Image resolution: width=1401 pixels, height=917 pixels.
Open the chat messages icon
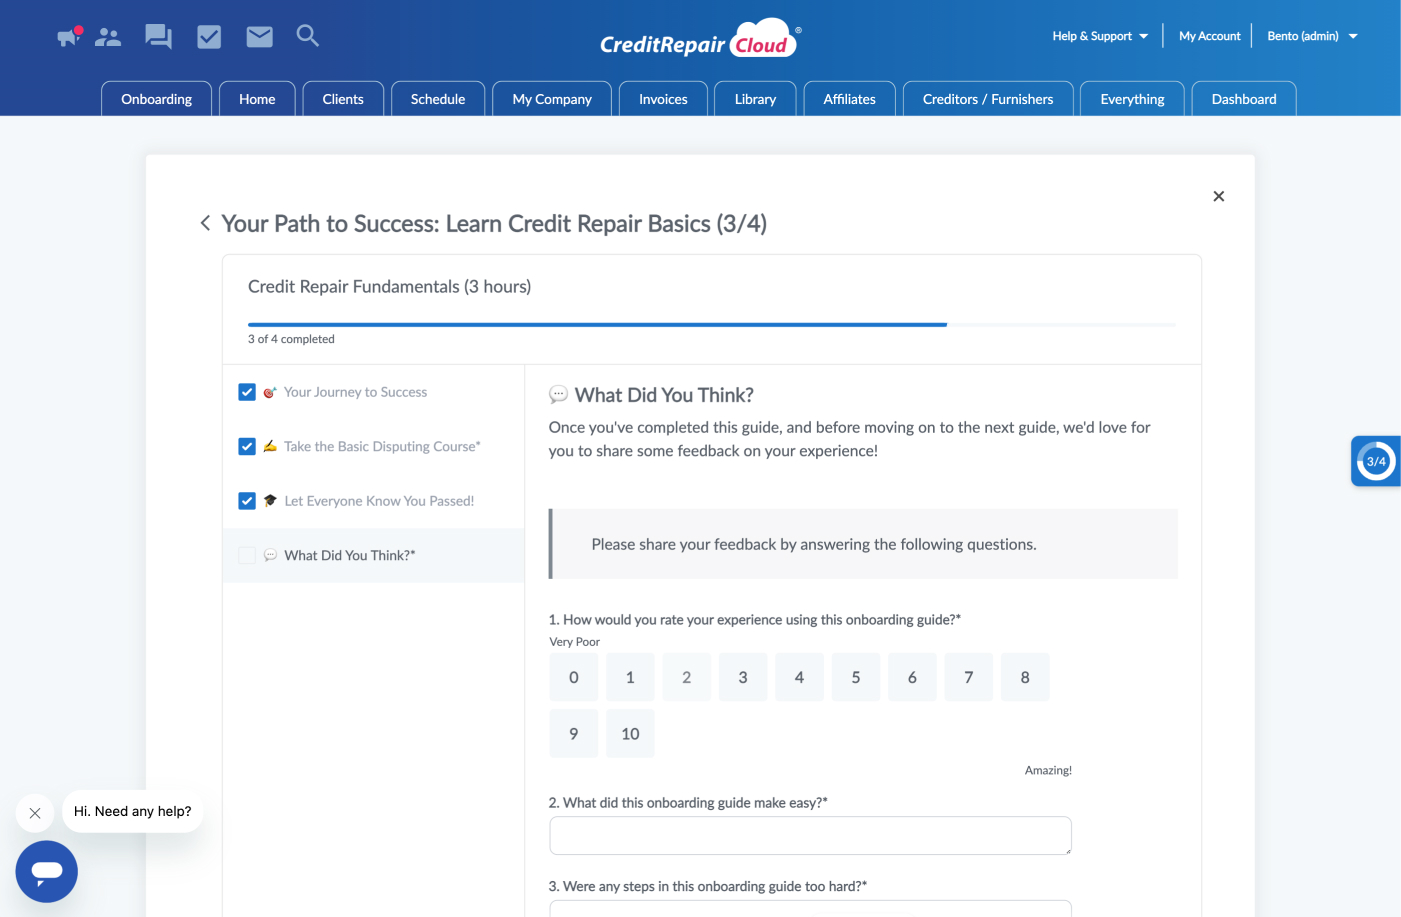158,37
